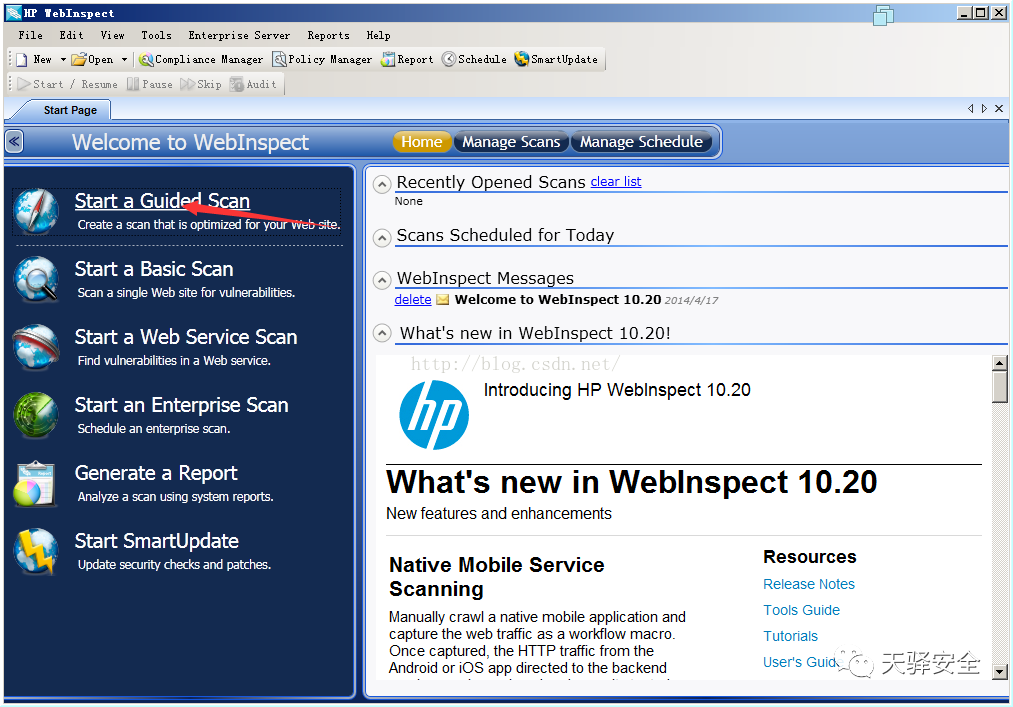The image size is (1013, 707).
Task: Launch Compliance Manager from toolbar
Action: point(201,59)
